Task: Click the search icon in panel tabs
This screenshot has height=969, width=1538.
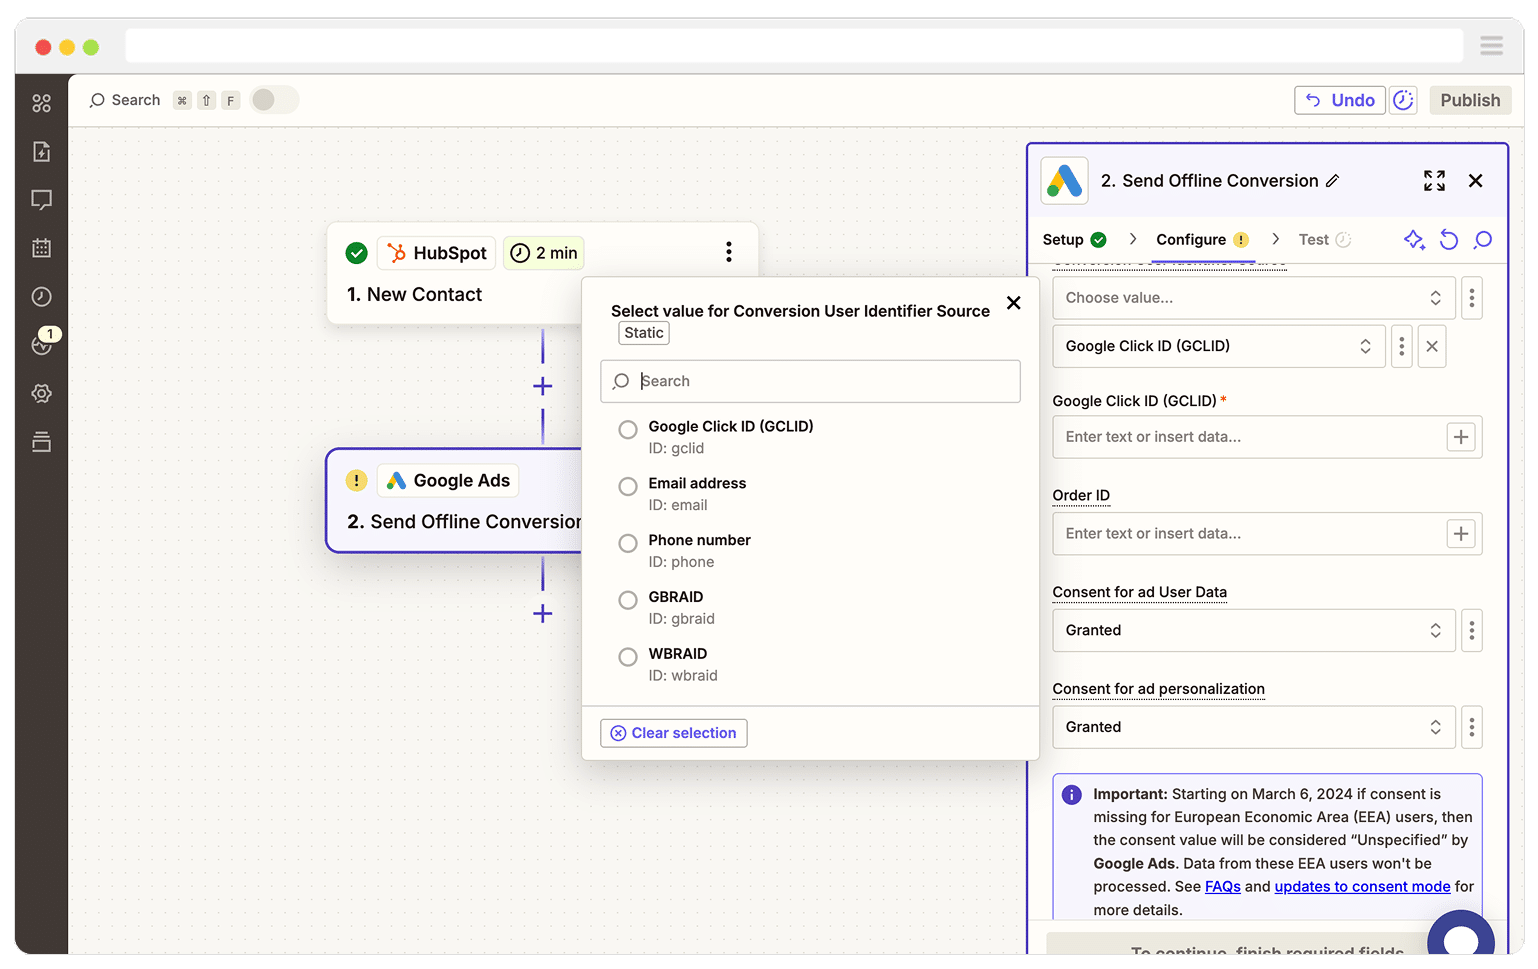Action: point(1483,239)
